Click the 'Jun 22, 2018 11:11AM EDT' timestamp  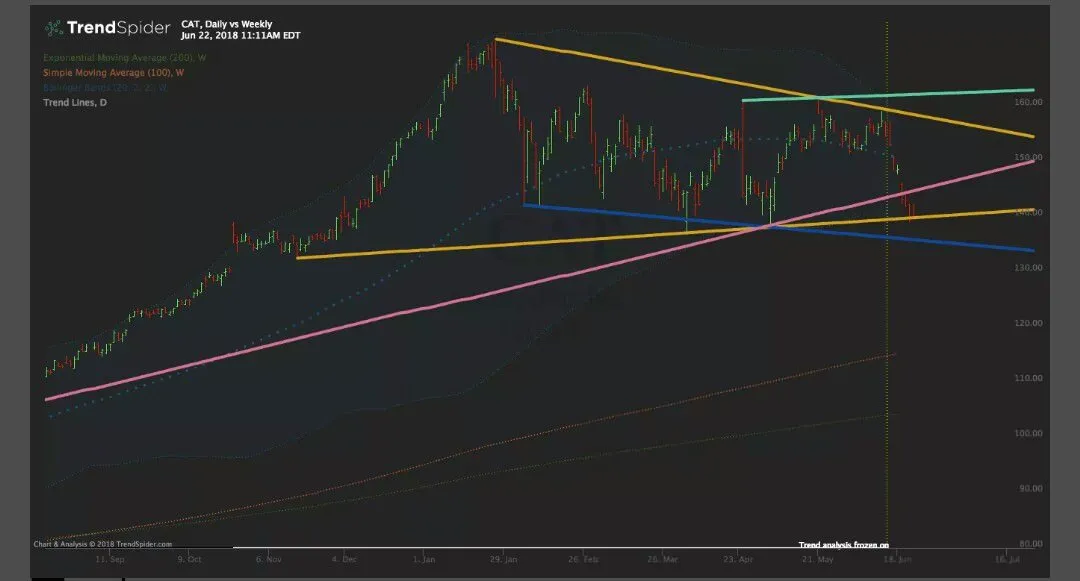point(240,36)
